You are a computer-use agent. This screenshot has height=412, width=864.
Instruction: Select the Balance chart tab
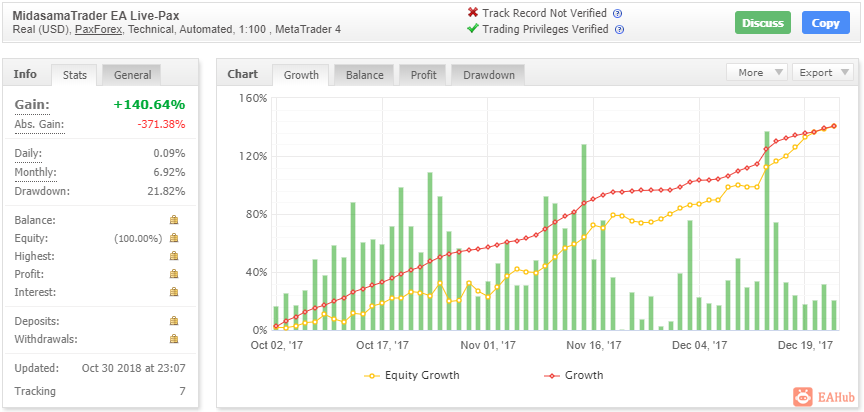coord(364,75)
